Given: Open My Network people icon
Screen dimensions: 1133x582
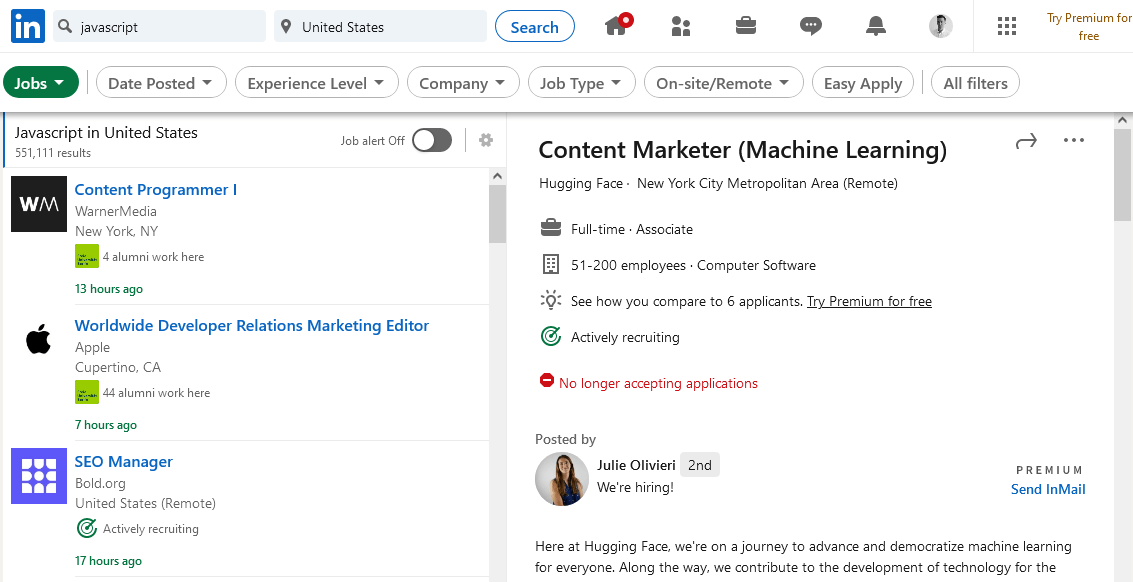Looking at the screenshot, I should [682, 26].
